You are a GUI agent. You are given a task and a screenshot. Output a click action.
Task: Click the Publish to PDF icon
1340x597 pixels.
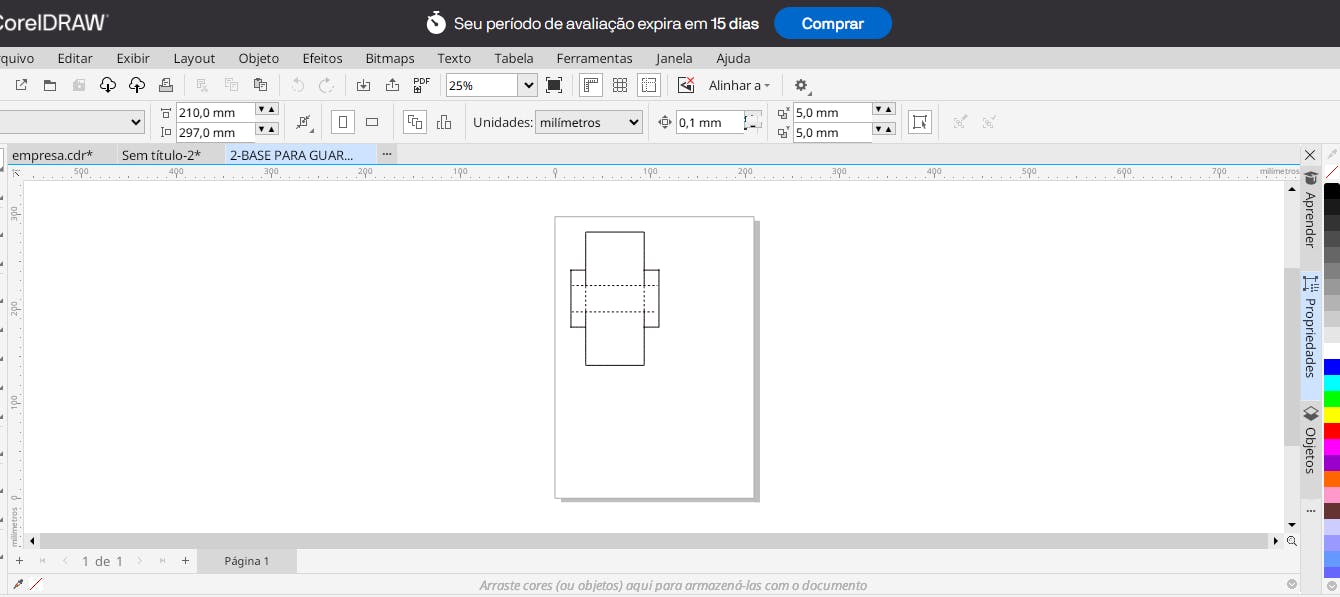click(x=421, y=85)
